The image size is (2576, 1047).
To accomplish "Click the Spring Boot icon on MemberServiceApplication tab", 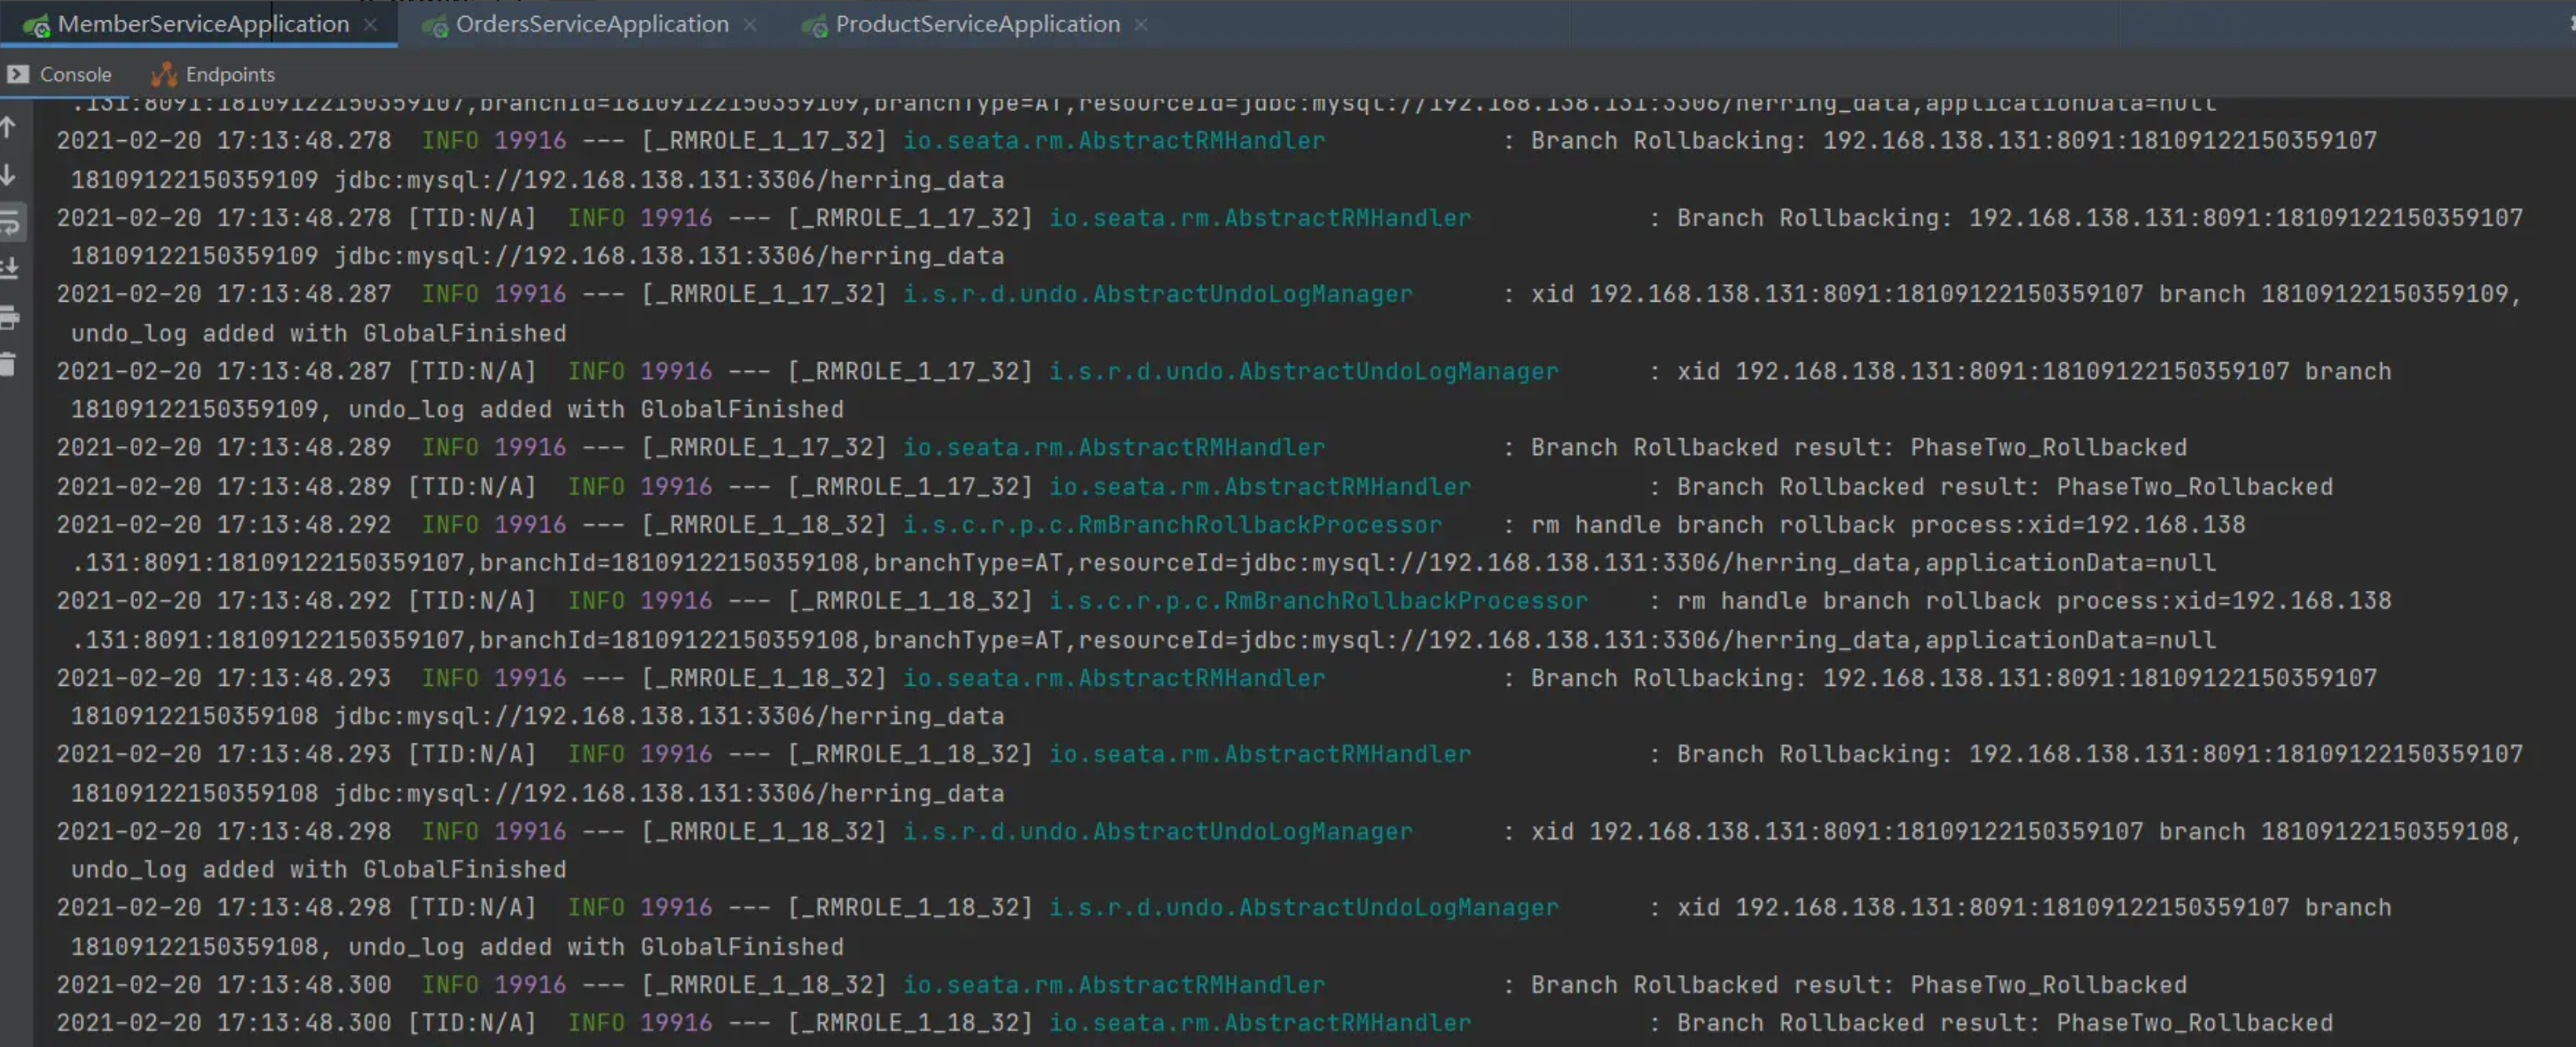I will pyautogui.click(x=37, y=25).
